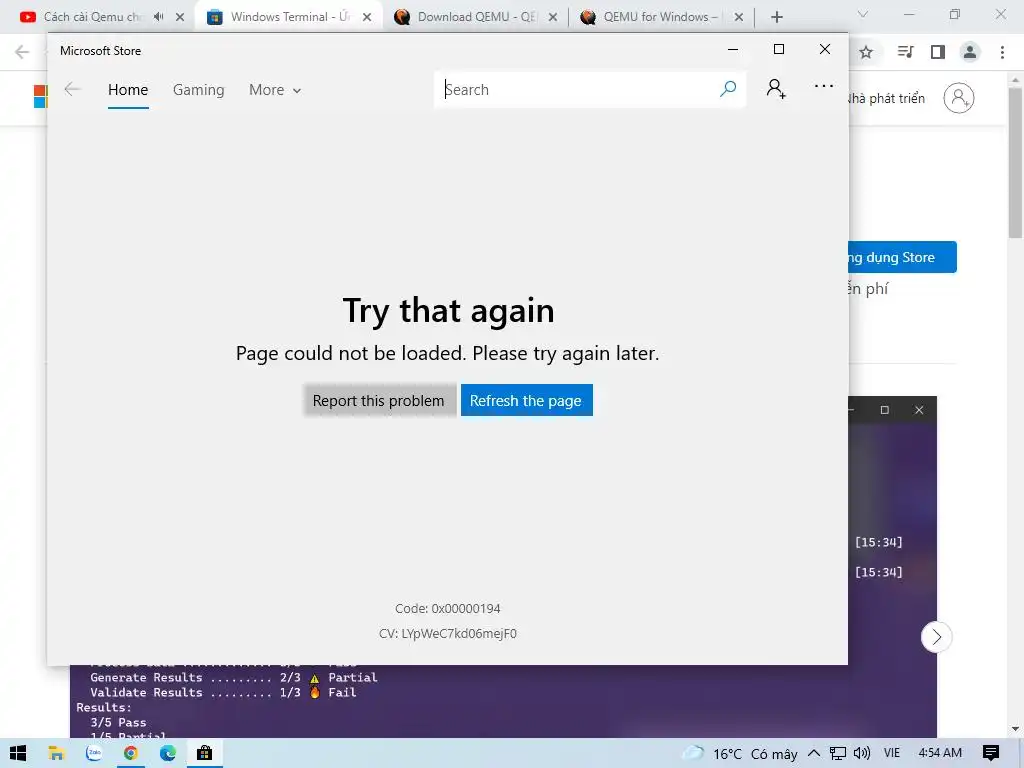Click the Microsoft Store taskbar icon
This screenshot has width=1024, height=768.
point(204,754)
